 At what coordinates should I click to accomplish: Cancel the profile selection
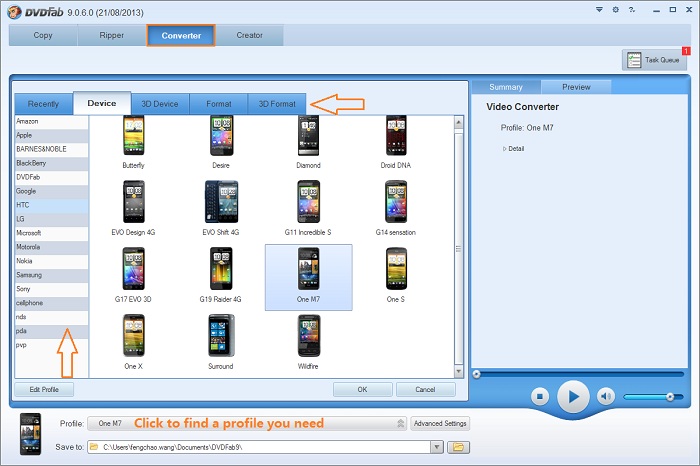tap(425, 389)
